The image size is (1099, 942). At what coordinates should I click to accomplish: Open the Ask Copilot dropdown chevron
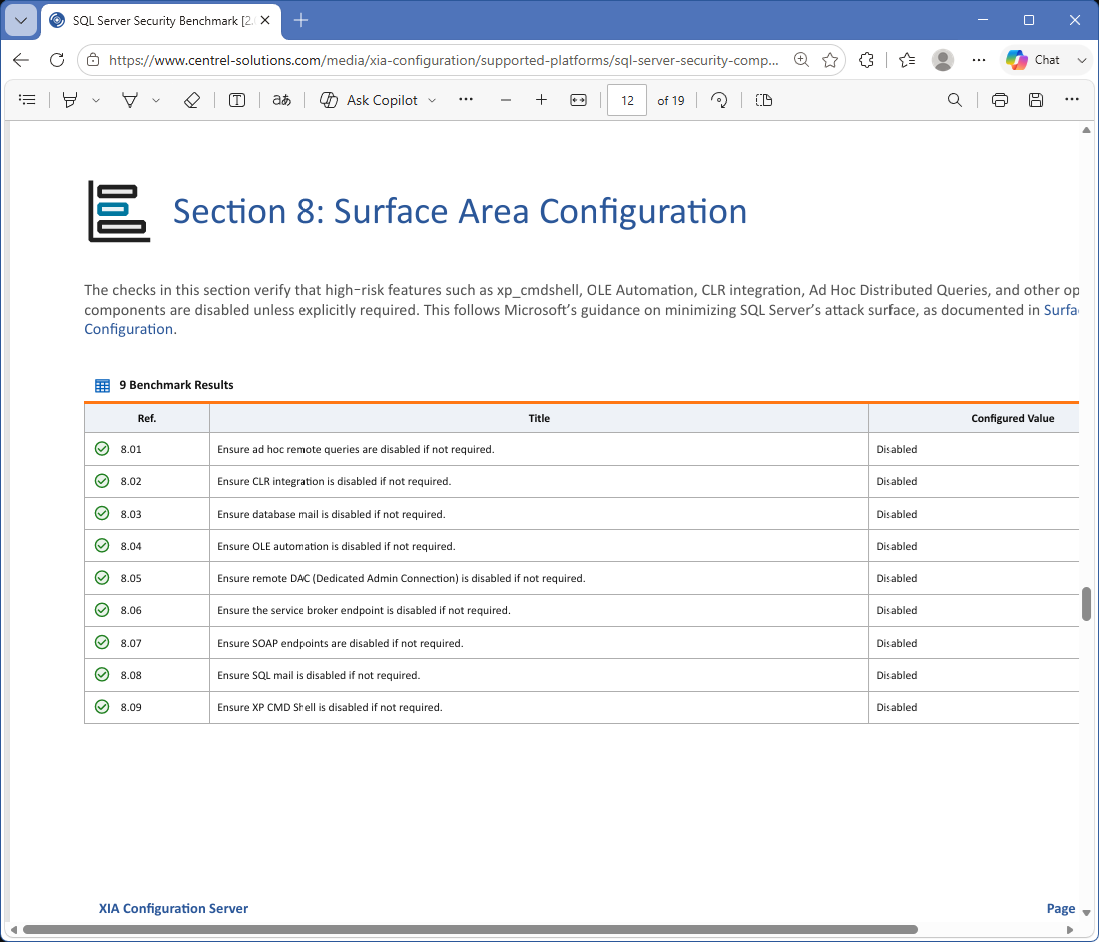(x=432, y=100)
